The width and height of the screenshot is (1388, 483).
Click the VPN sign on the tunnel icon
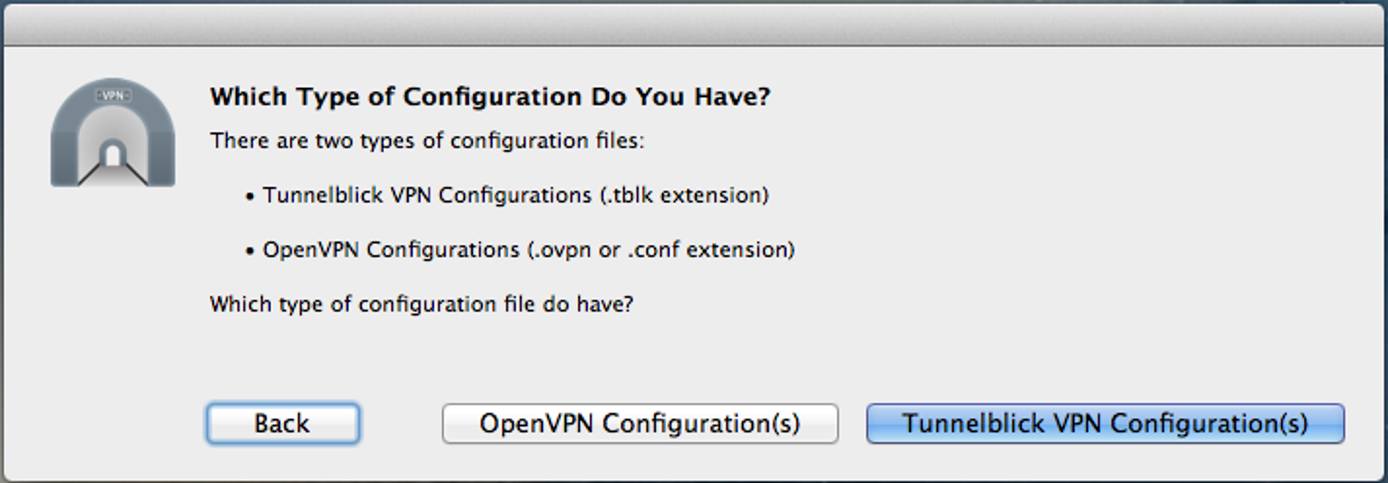pos(113,96)
